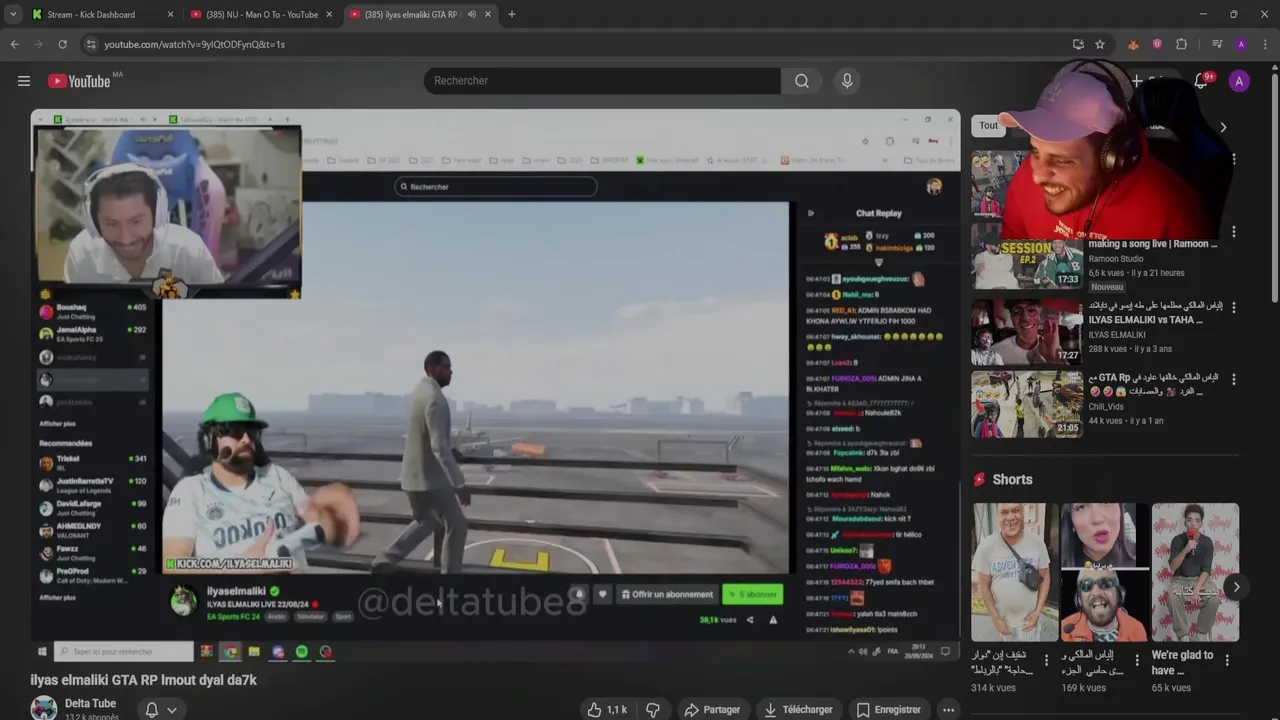Open options for the 169 k vues short
1280x720 pixels.
pos(1136,660)
